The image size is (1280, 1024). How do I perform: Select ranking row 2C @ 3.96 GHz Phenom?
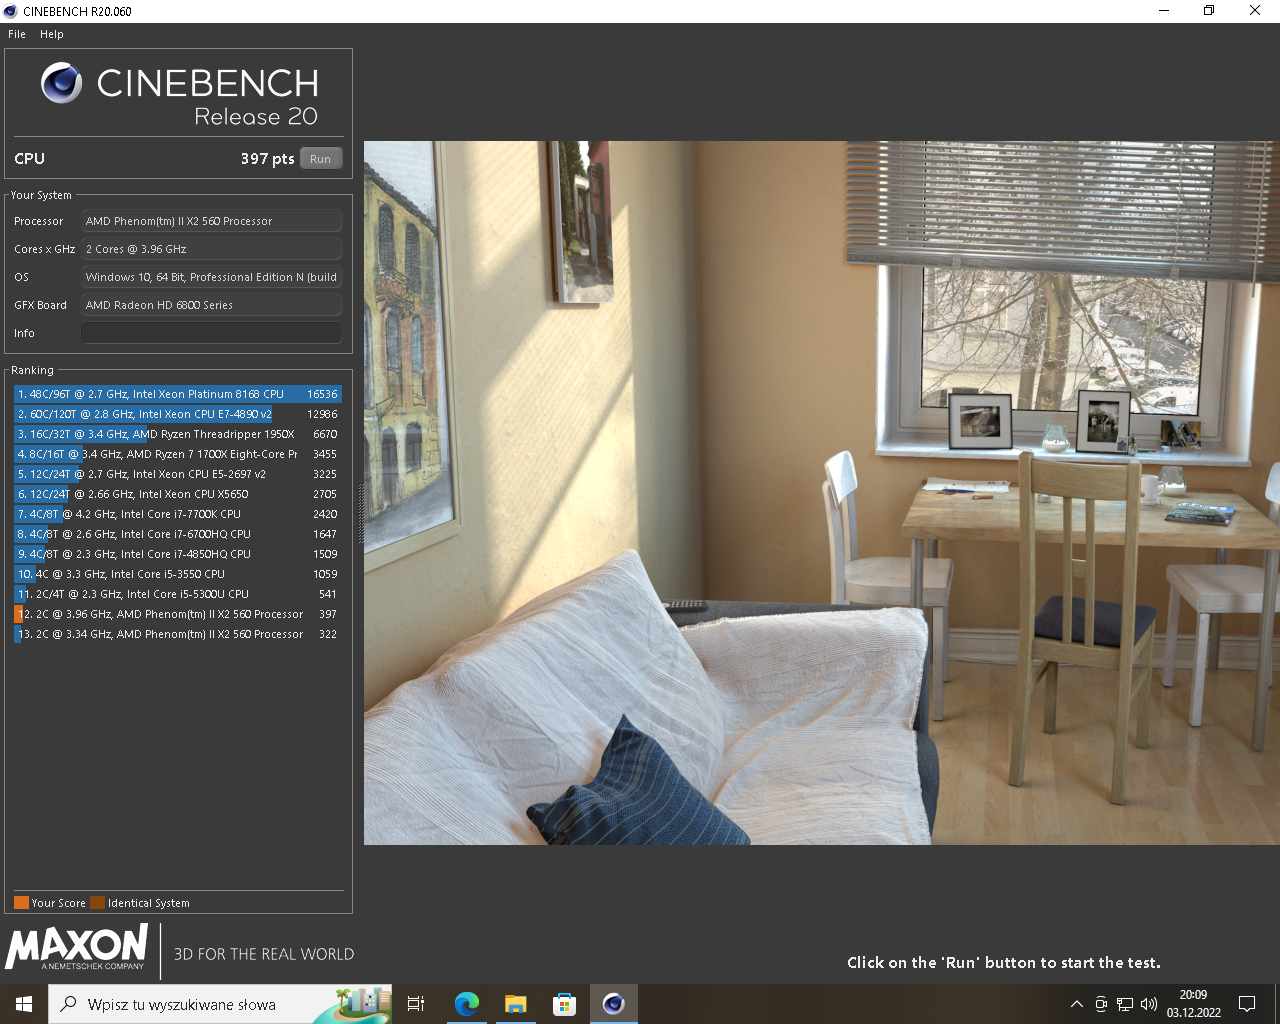(x=178, y=614)
